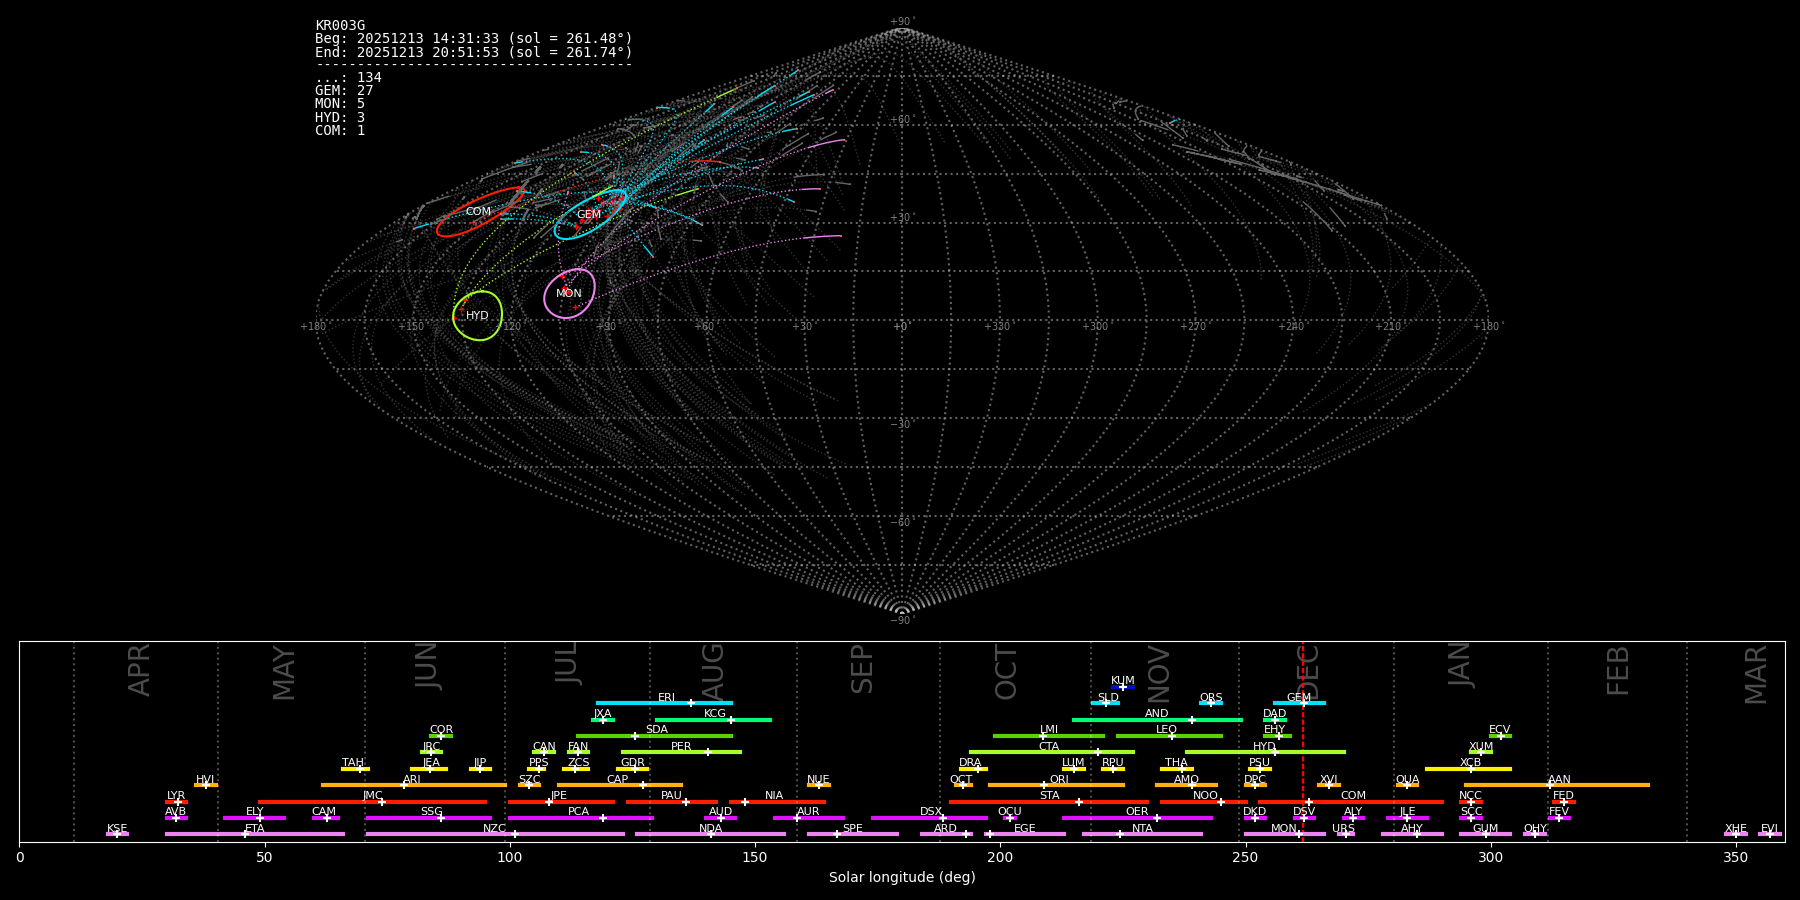Click the −60 latitude label
The width and height of the screenshot is (1800, 900).
pyautogui.click(x=901, y=522)
